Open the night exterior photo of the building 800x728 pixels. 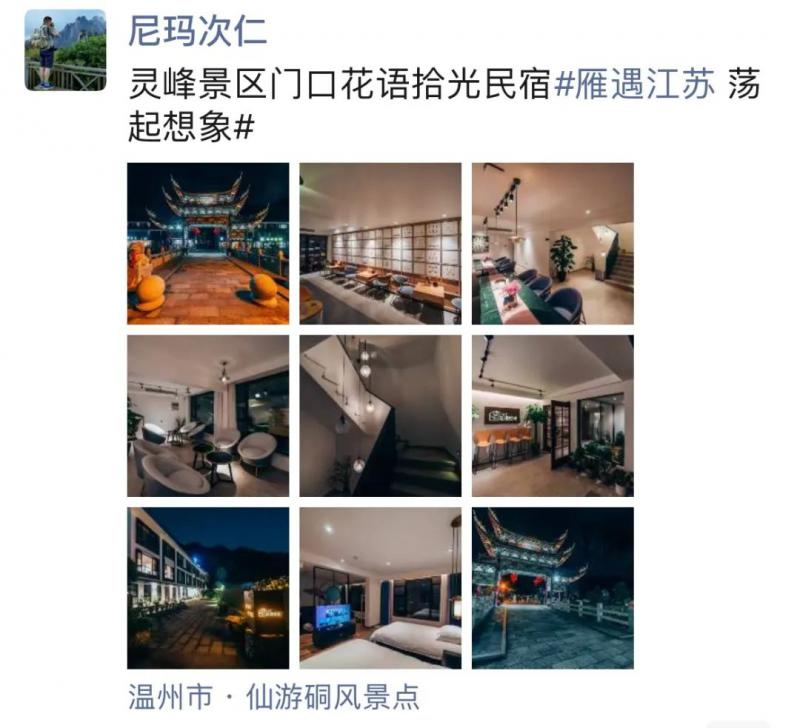pyautogui.click(x=208, y=588)
